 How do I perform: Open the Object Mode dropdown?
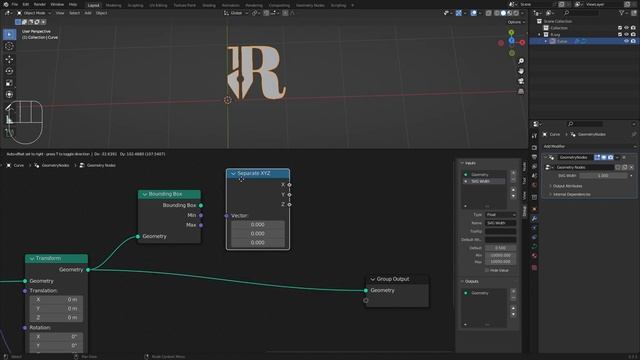34,13
